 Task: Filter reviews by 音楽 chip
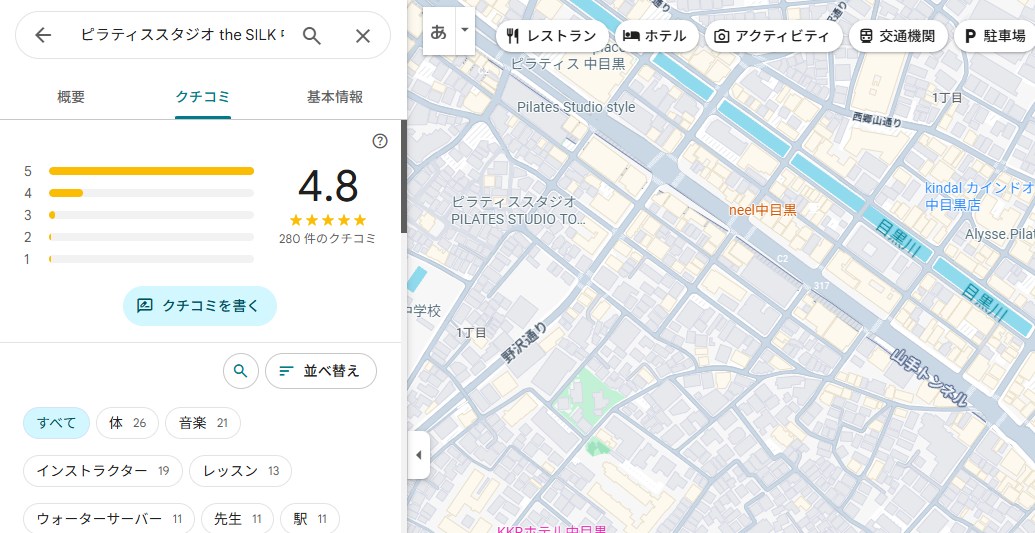(x=203, y=423)
